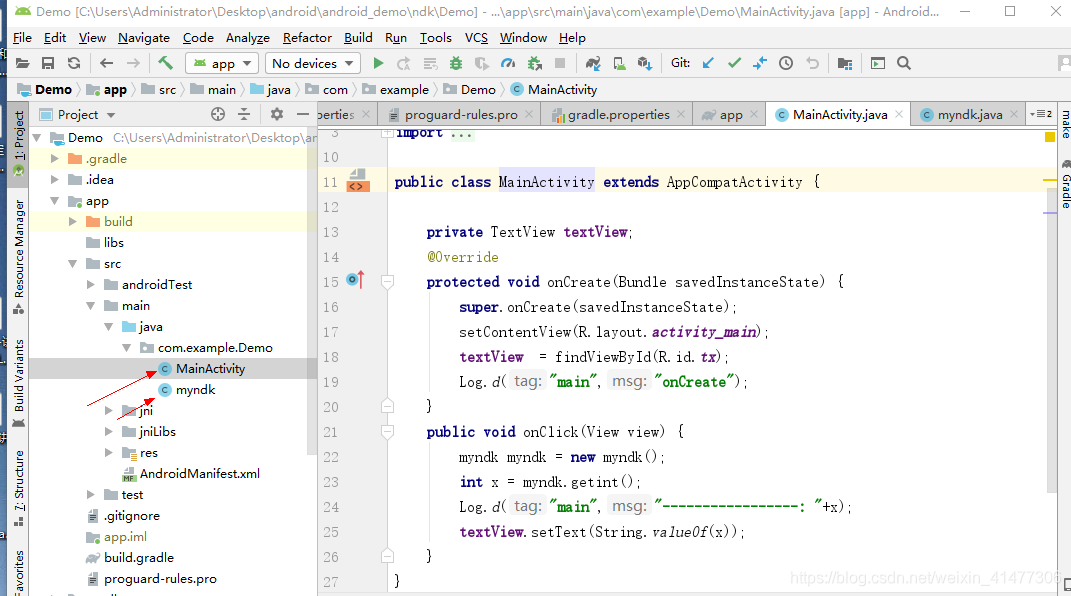Expand the test folder
This screenshot has height=596, width=1071.
(91, 494)
